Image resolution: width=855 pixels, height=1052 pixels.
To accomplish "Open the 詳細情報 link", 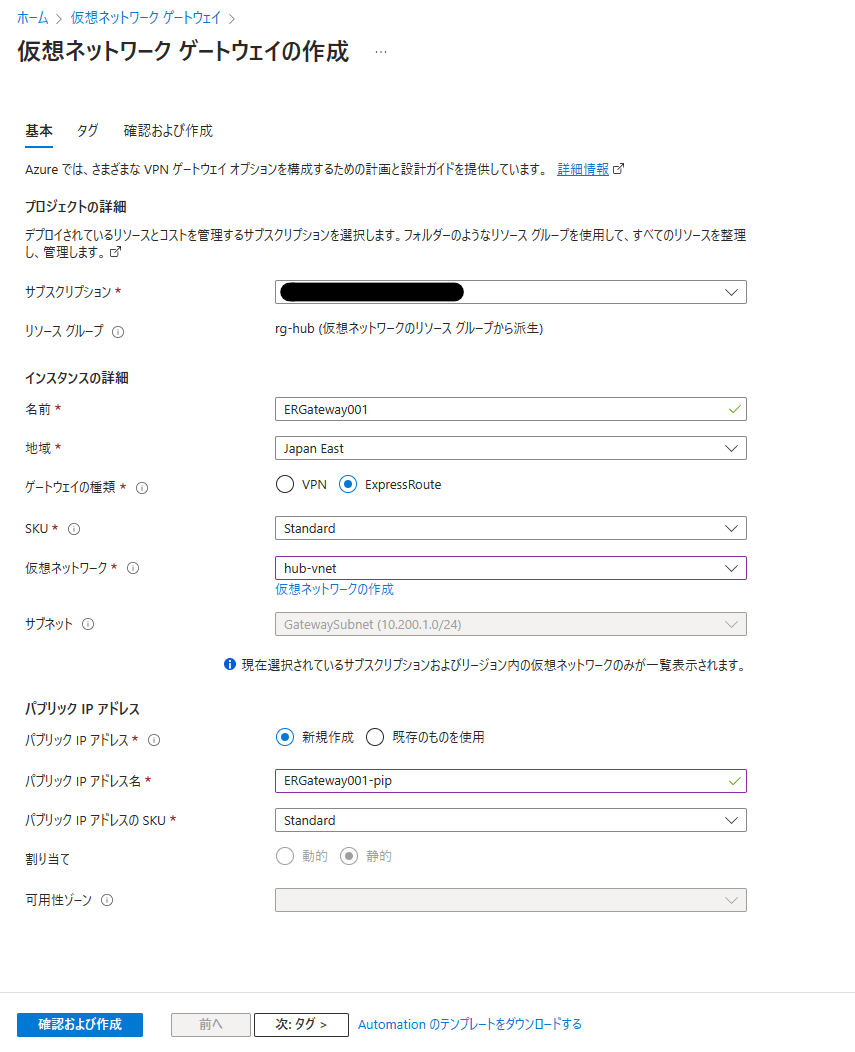I will point(583,169).
